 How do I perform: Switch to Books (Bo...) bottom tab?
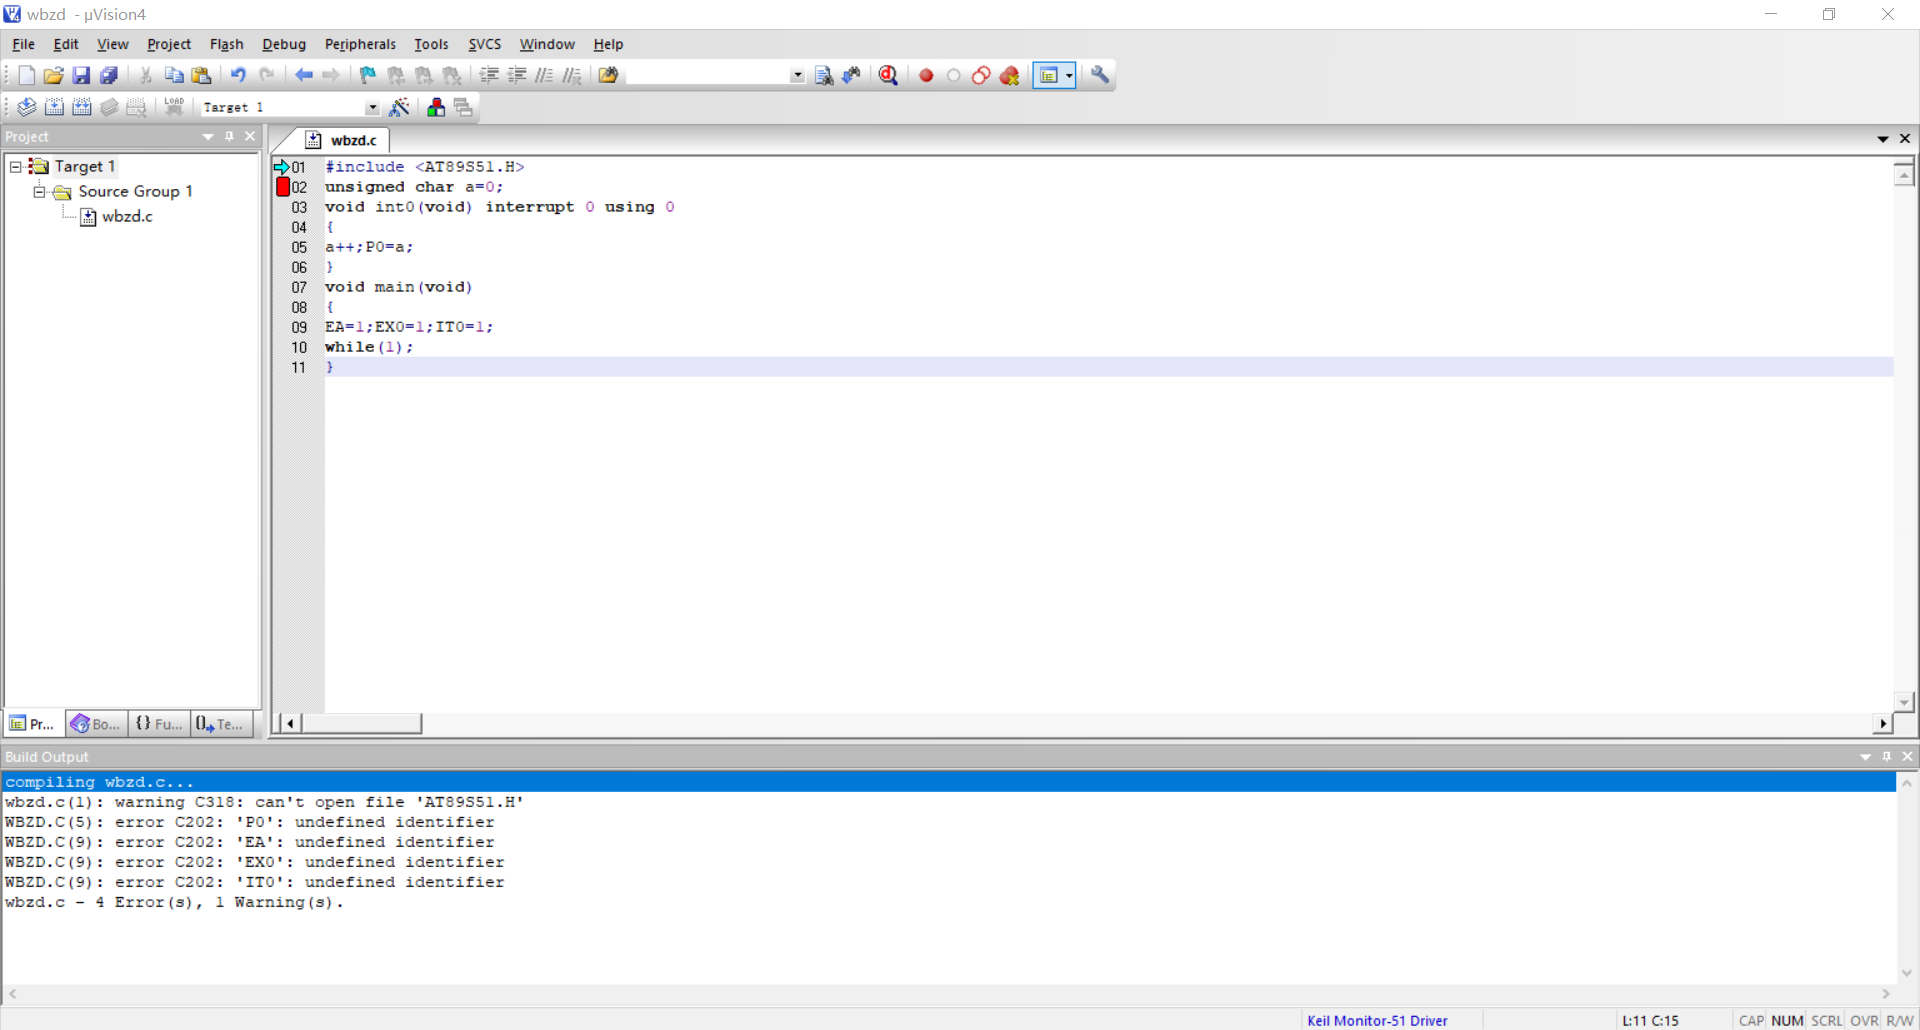[97, 724]
